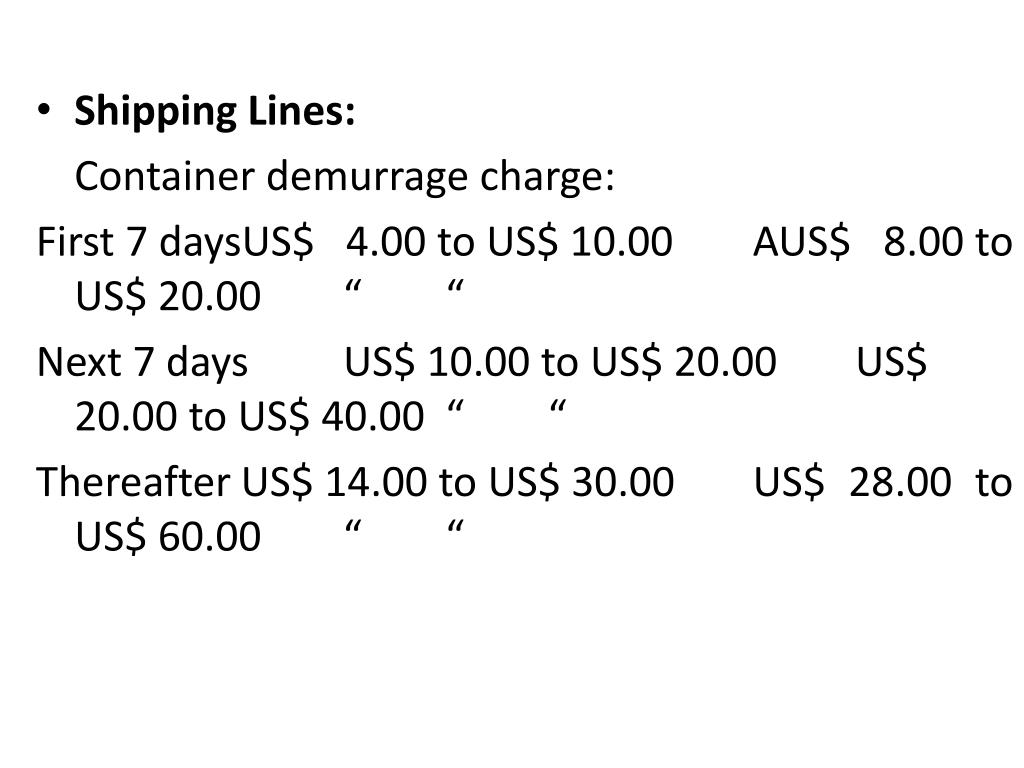This screenshot has height=768, width=1024.
Task: Click the '8.00 to' text
Action: [948, 242]
